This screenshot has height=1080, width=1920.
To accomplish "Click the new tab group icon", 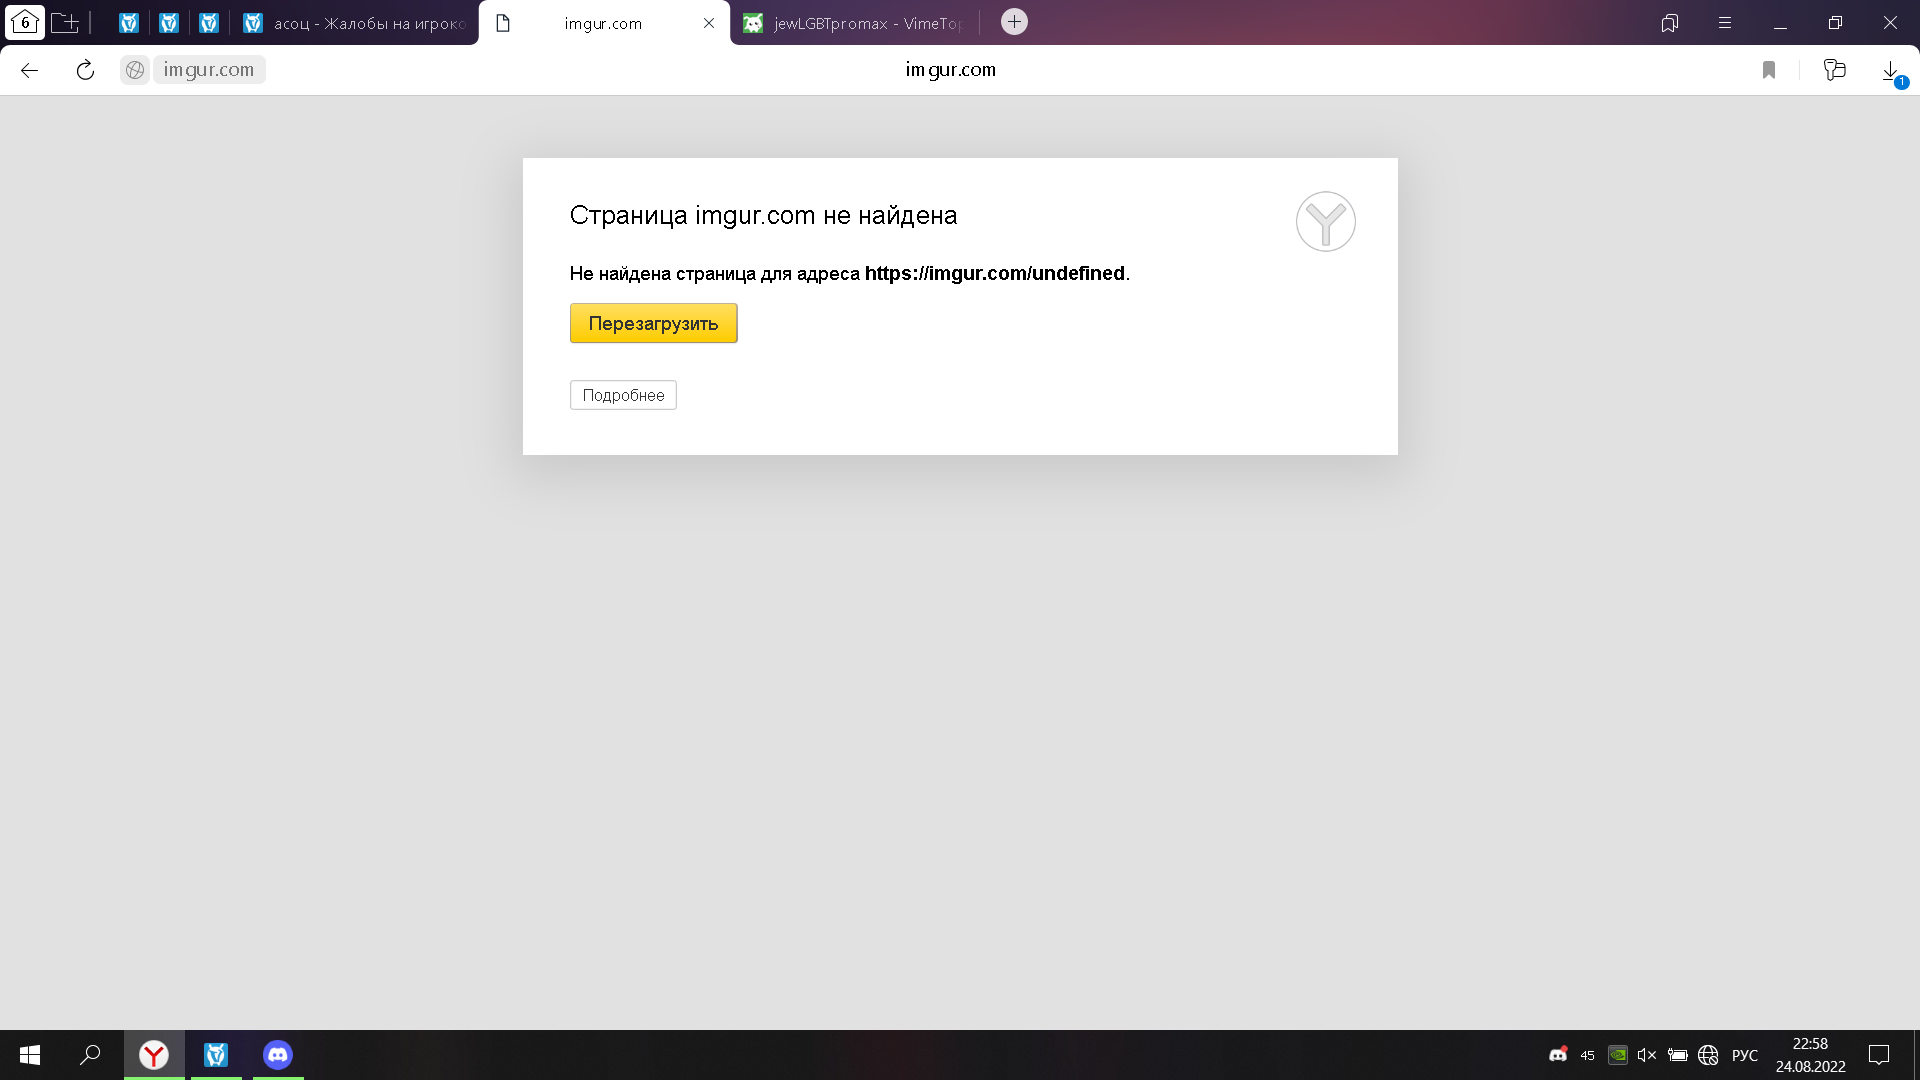I will coord(65,22).
